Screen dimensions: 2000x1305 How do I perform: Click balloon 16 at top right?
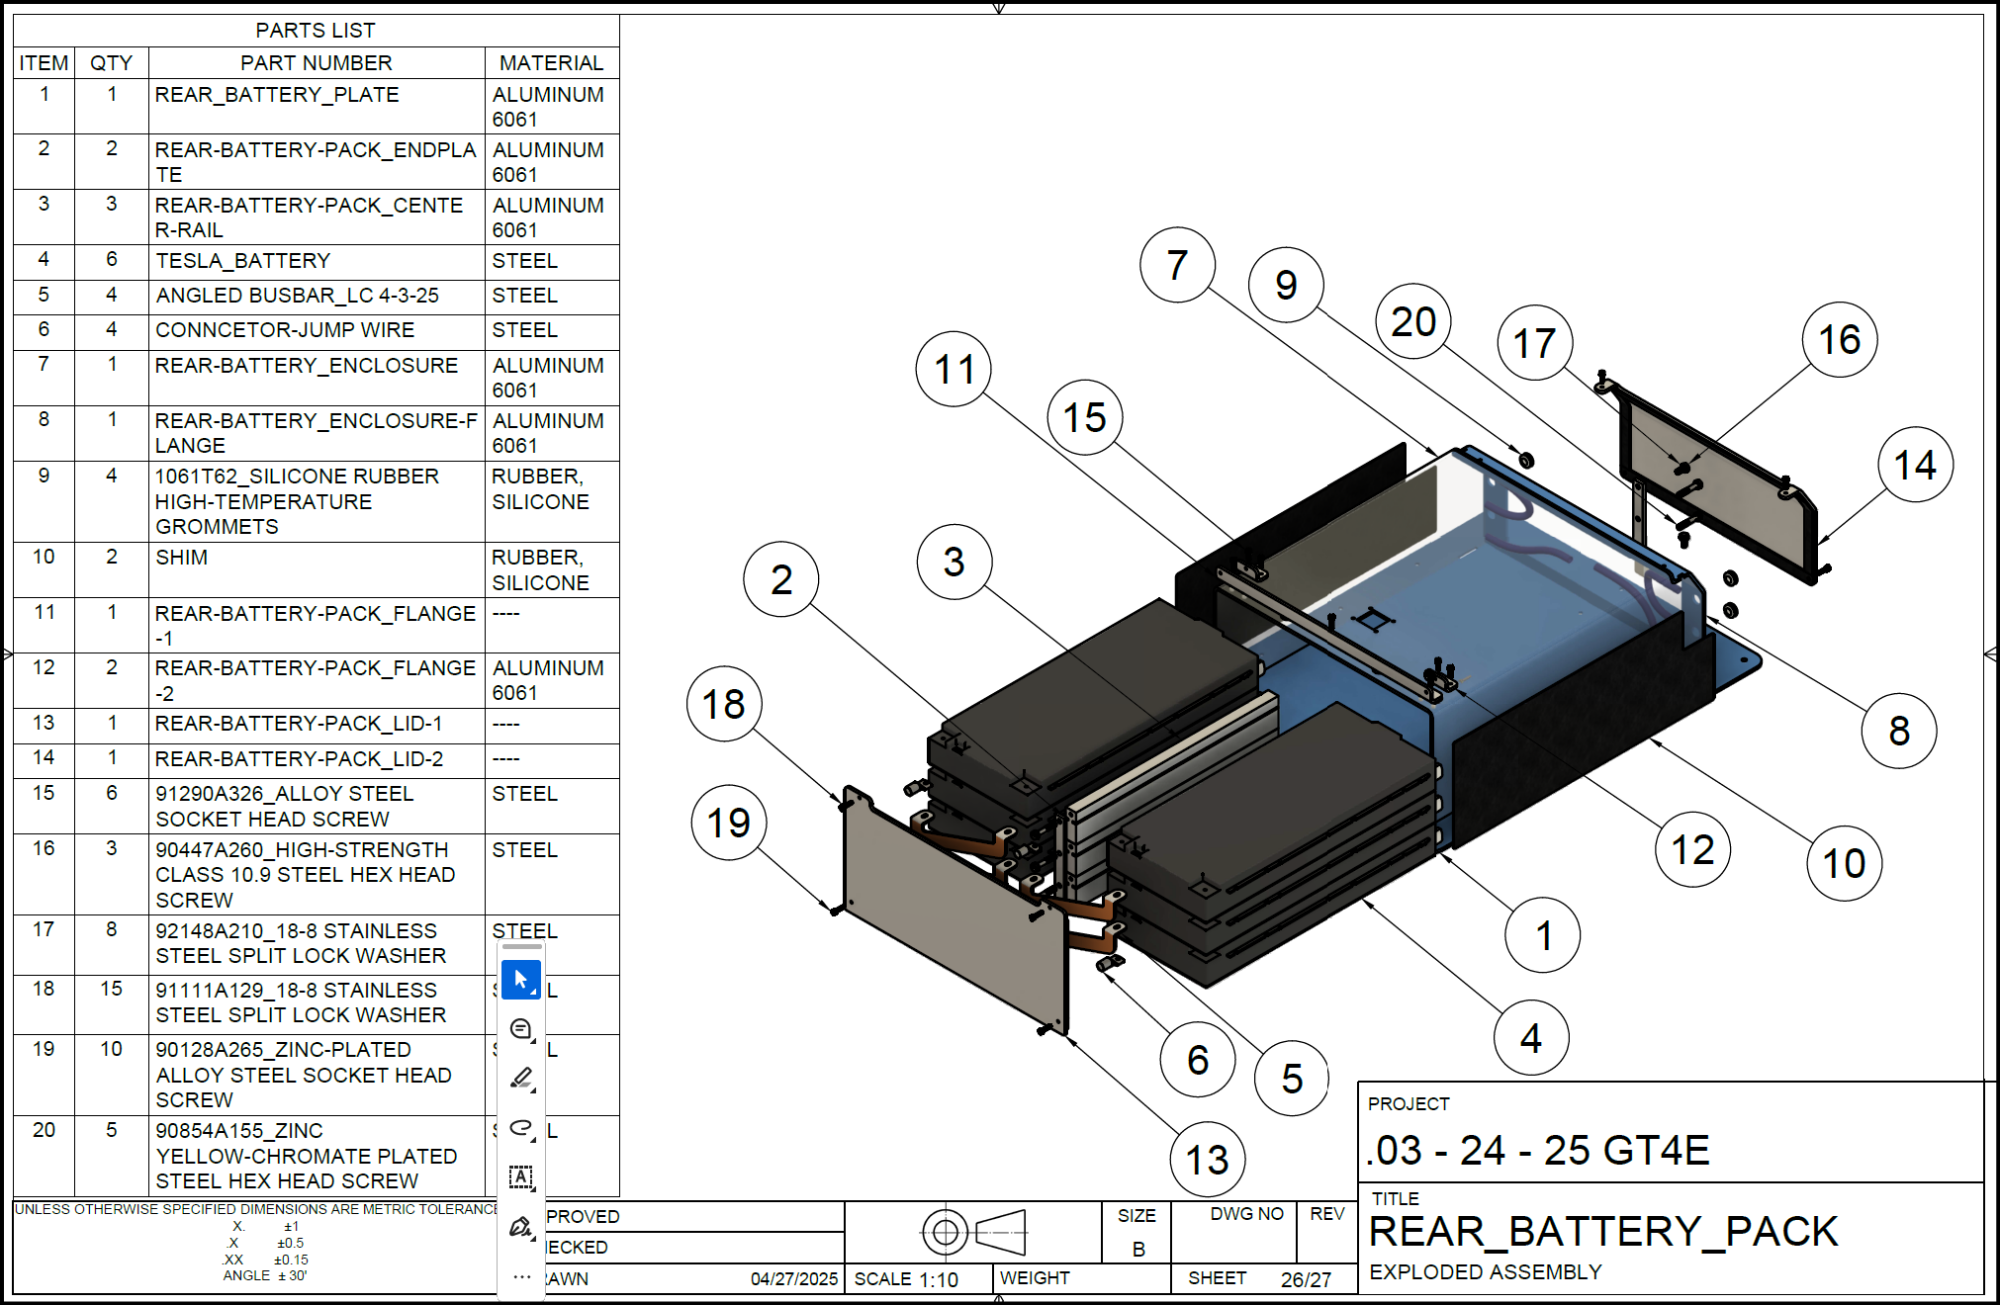click(x=1839, y=340)
